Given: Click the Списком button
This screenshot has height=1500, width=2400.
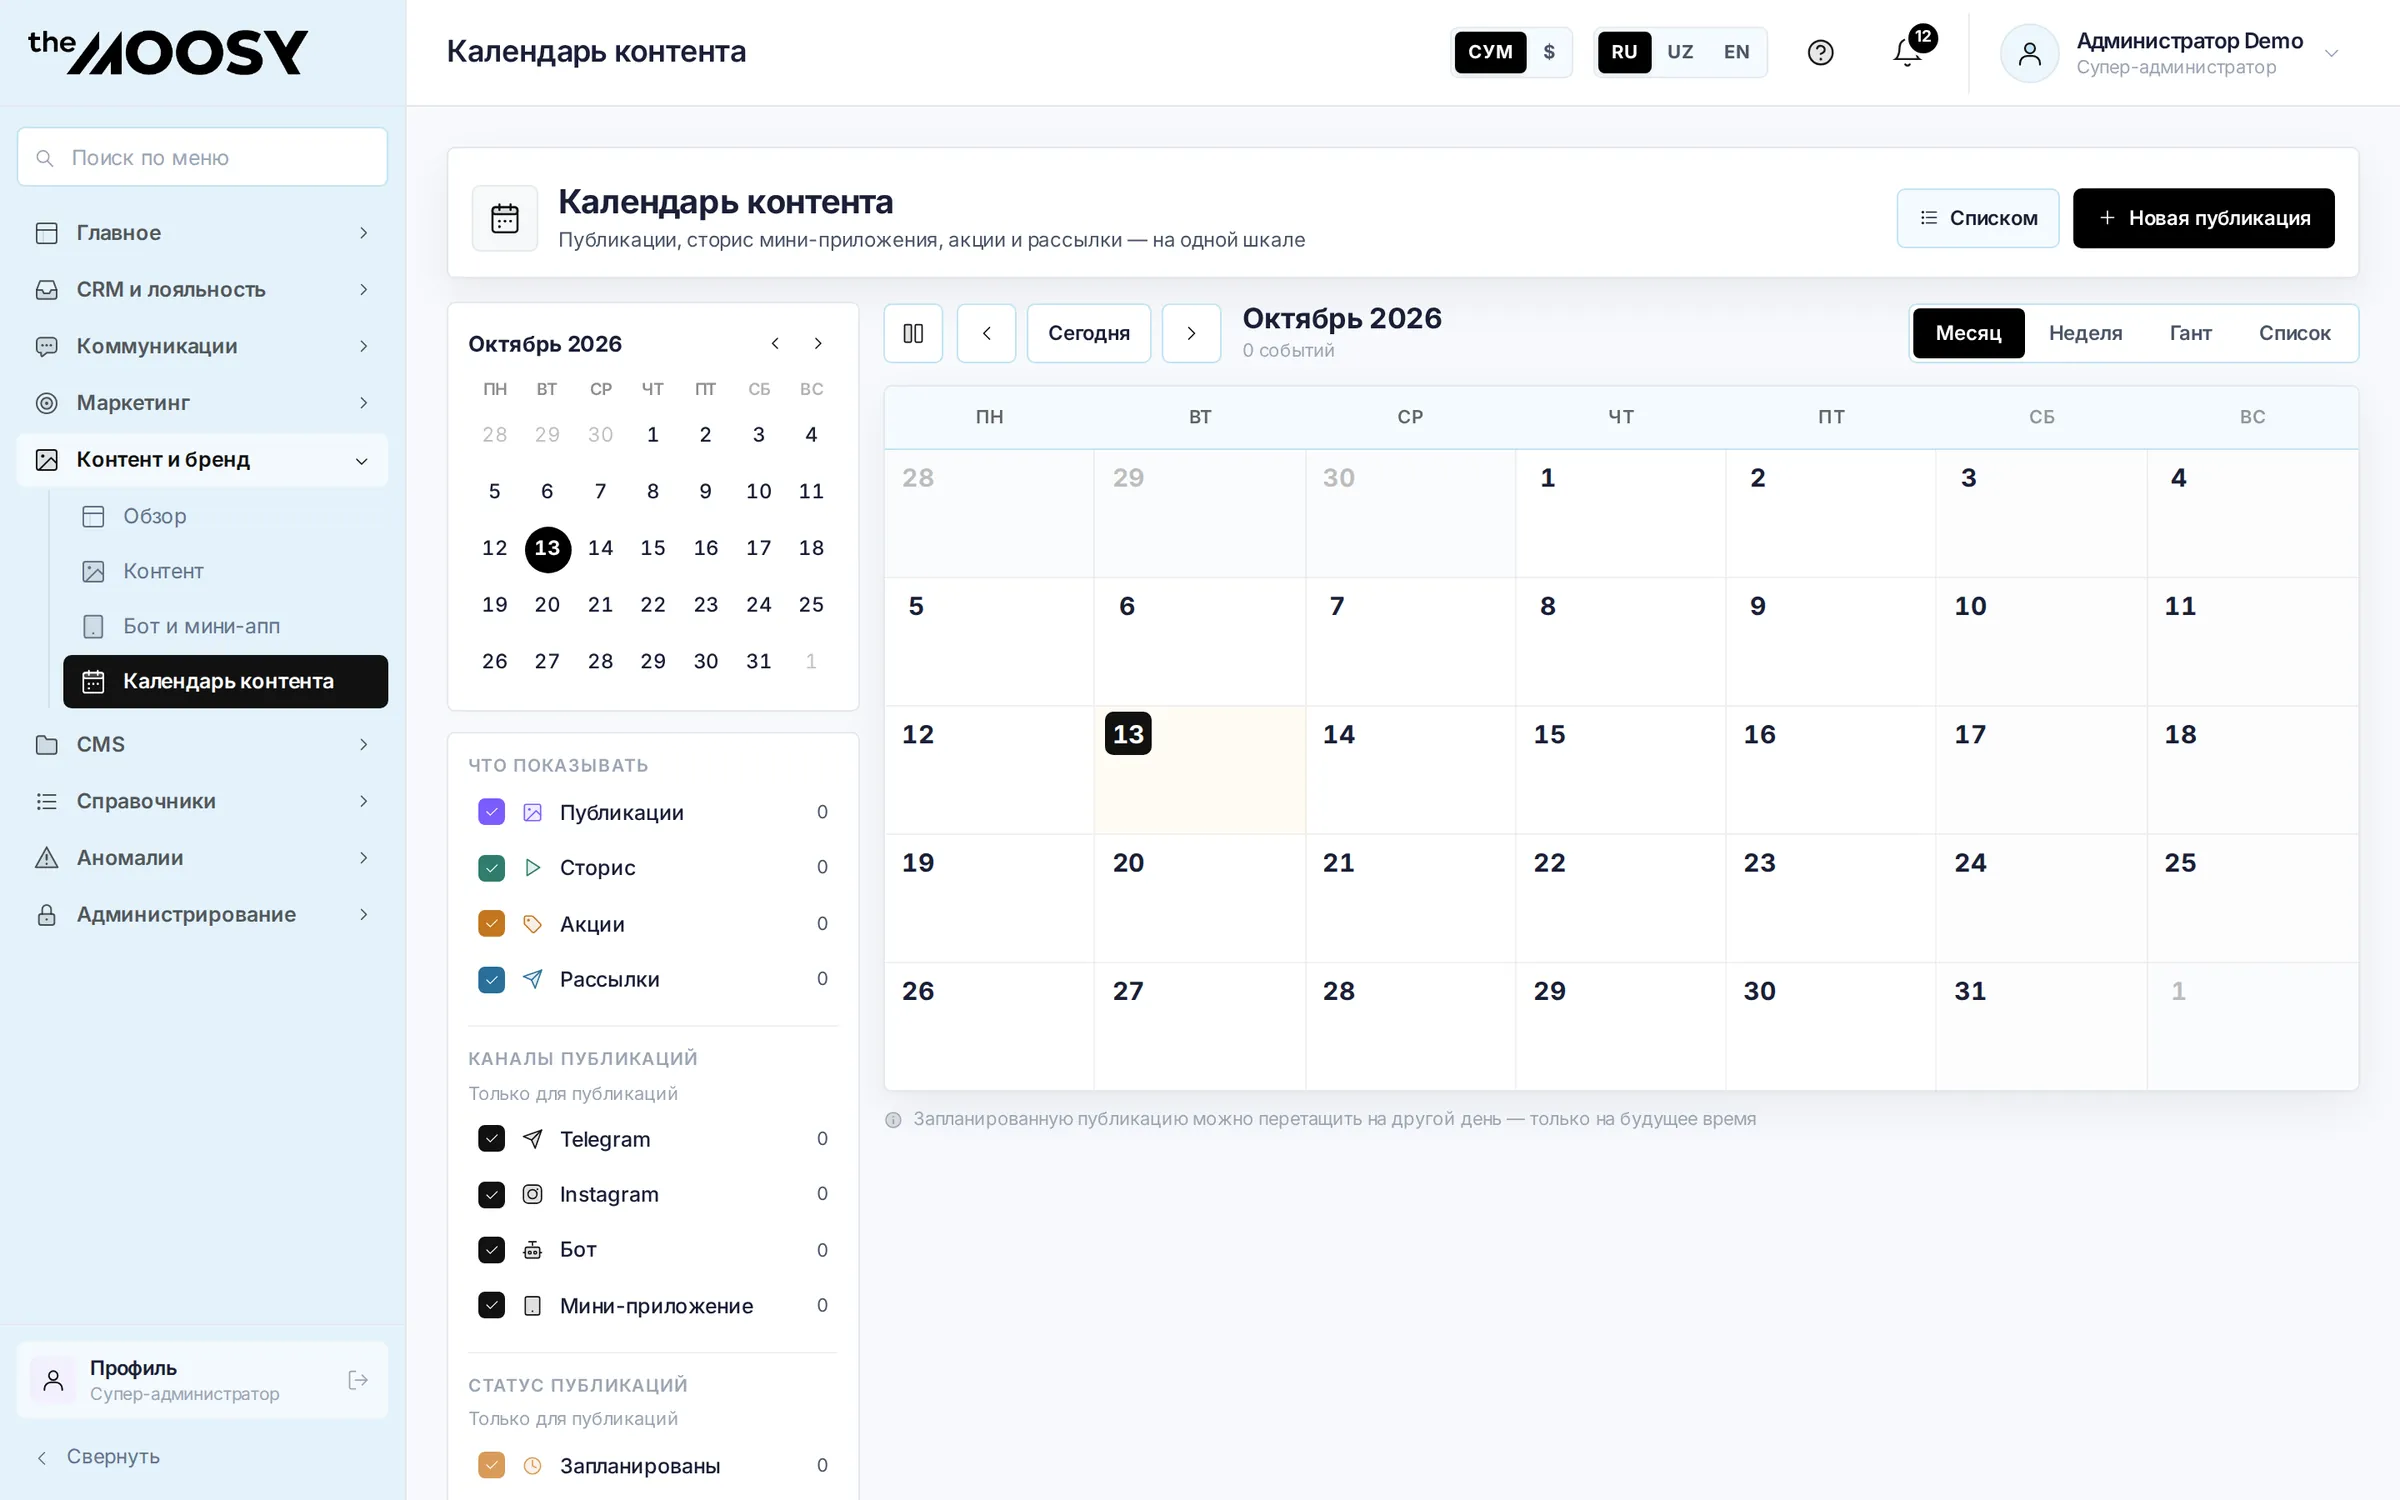Looking at the screenshot, I should pos(1977,218).
